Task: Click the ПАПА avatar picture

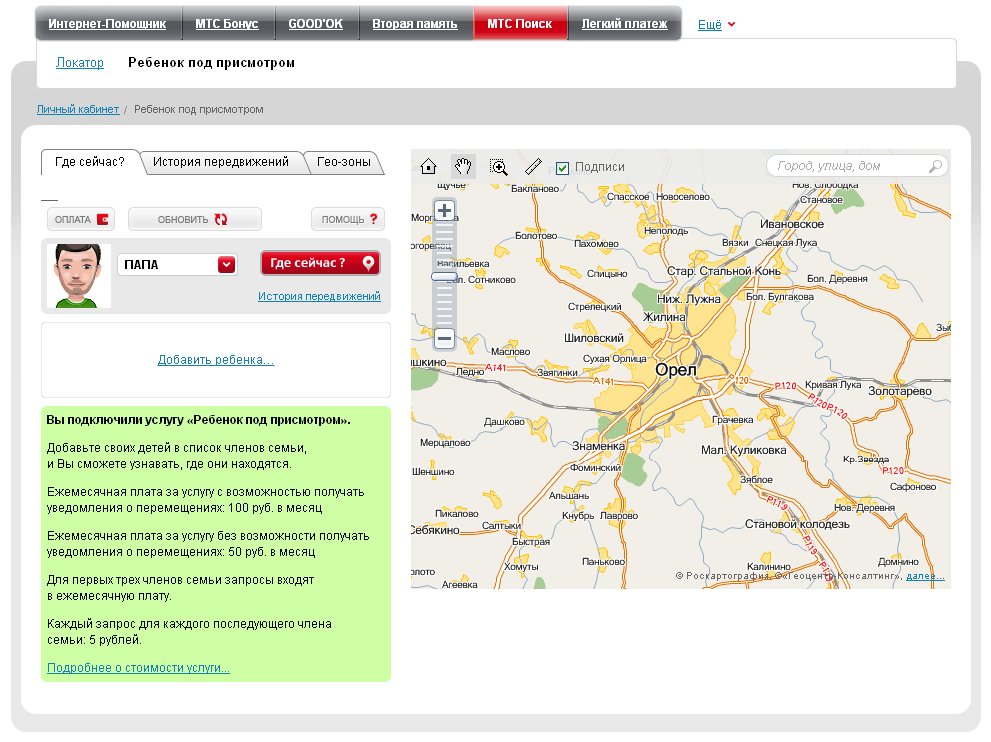Action: pyautogui.click(x=78, y=275)
